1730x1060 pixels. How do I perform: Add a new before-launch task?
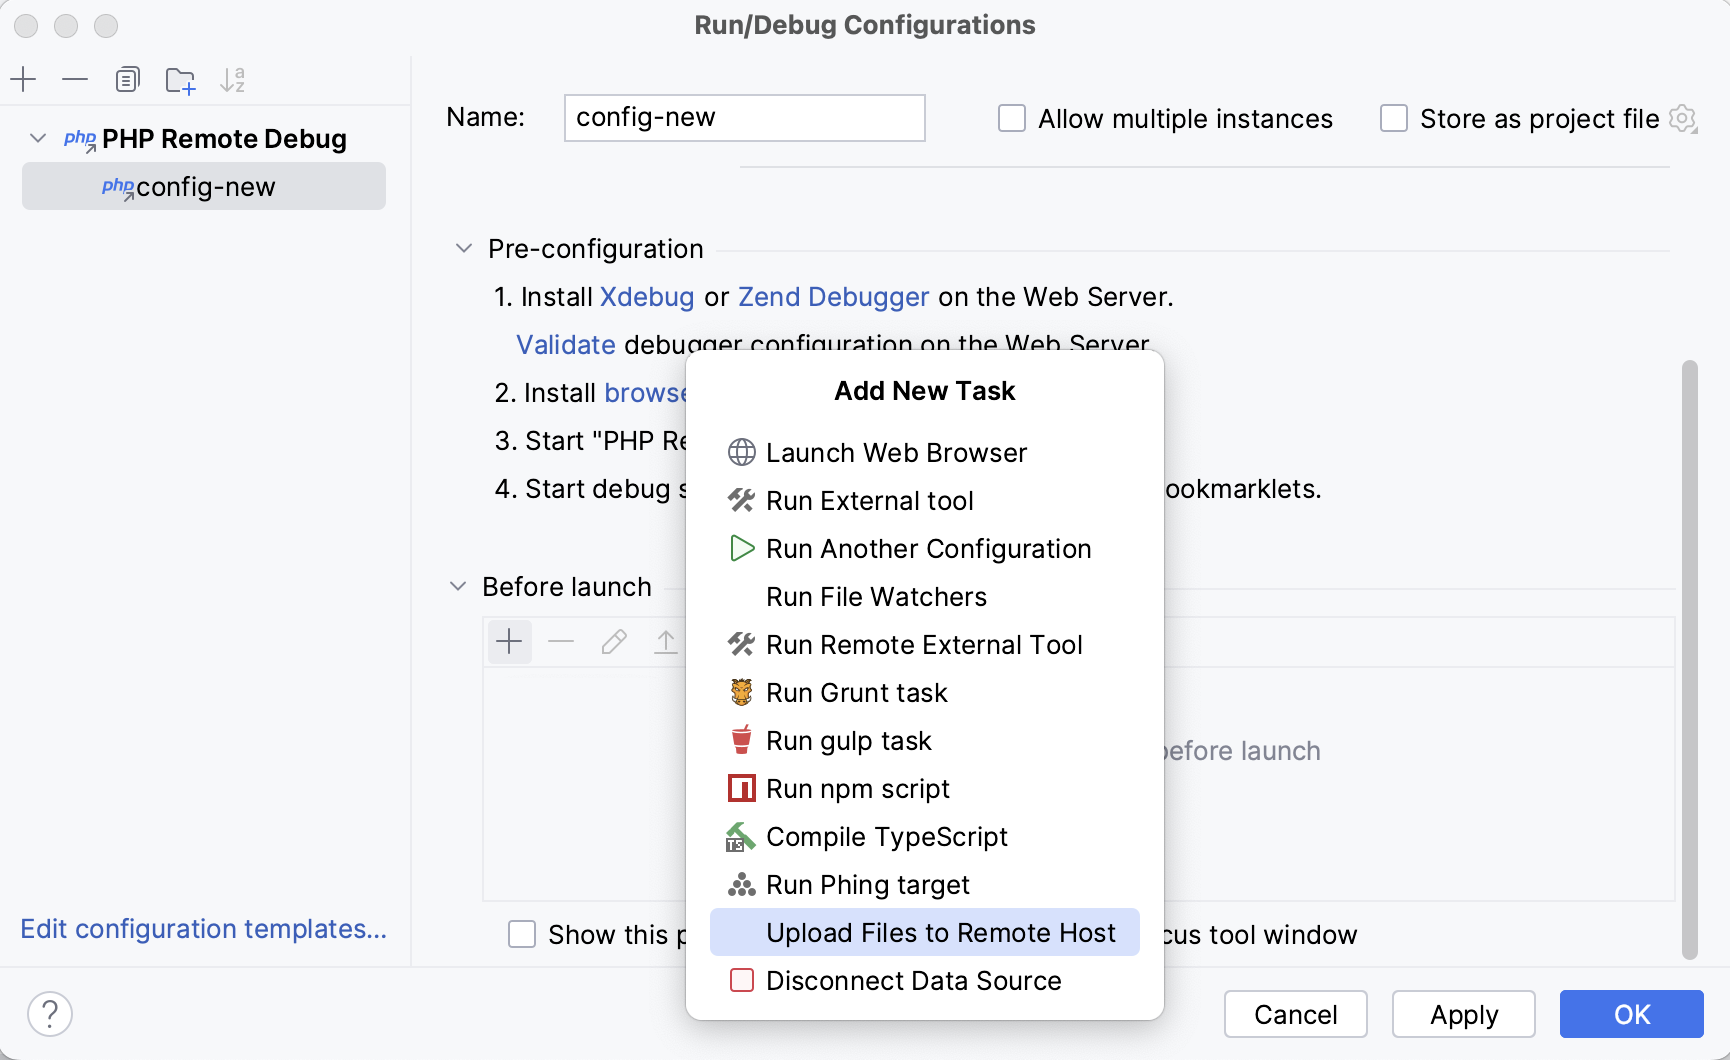(510, 641)
